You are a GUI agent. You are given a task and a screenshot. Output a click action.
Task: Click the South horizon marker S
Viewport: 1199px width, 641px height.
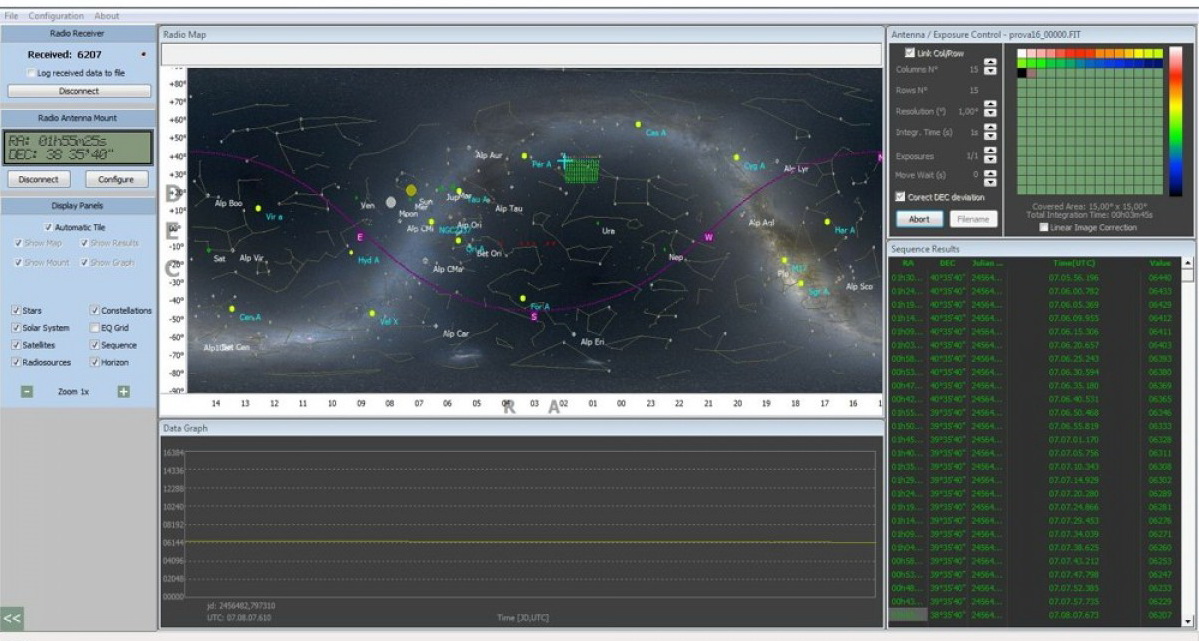point(534,316)
